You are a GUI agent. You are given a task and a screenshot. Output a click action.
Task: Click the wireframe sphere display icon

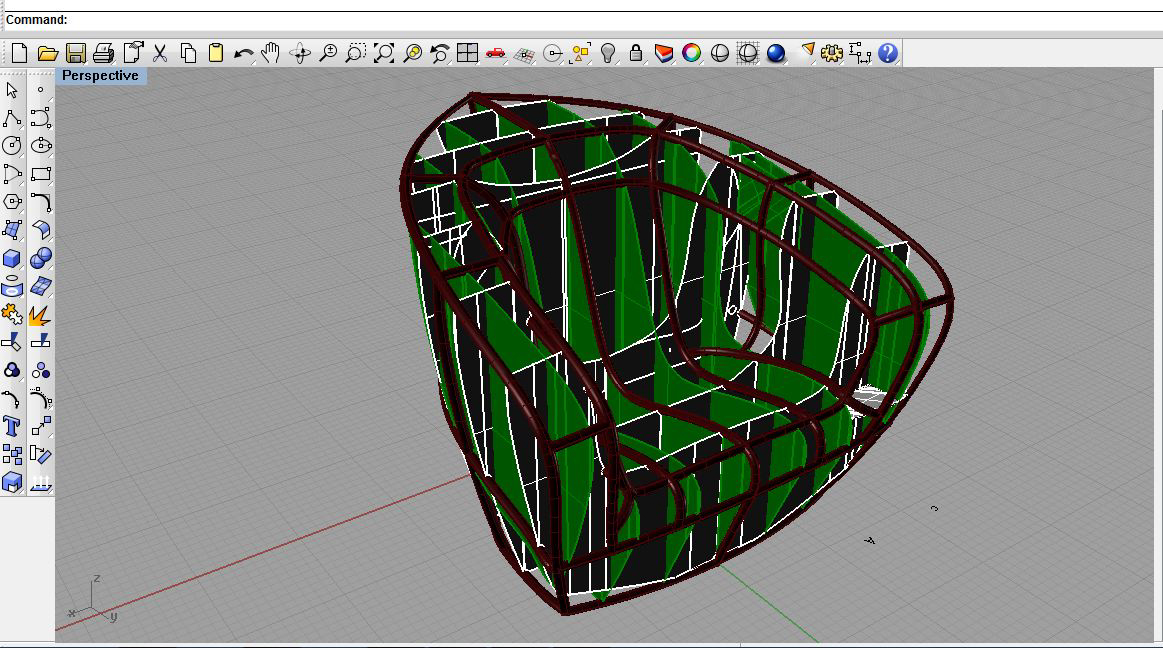click(748, 53)
